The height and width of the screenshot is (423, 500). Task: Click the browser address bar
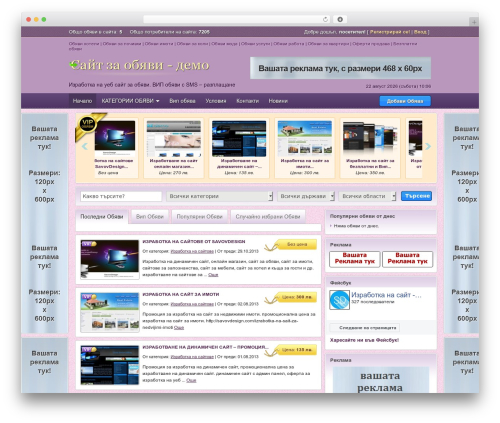237,20
